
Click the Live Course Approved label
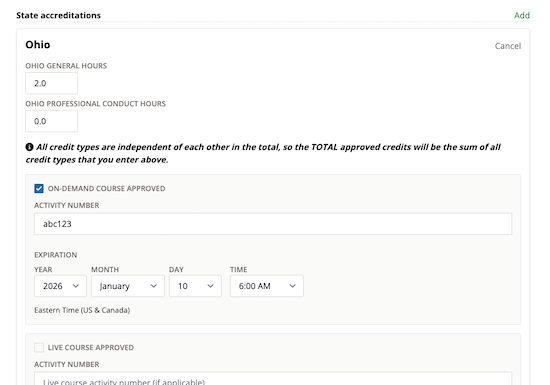coord(91,347)
